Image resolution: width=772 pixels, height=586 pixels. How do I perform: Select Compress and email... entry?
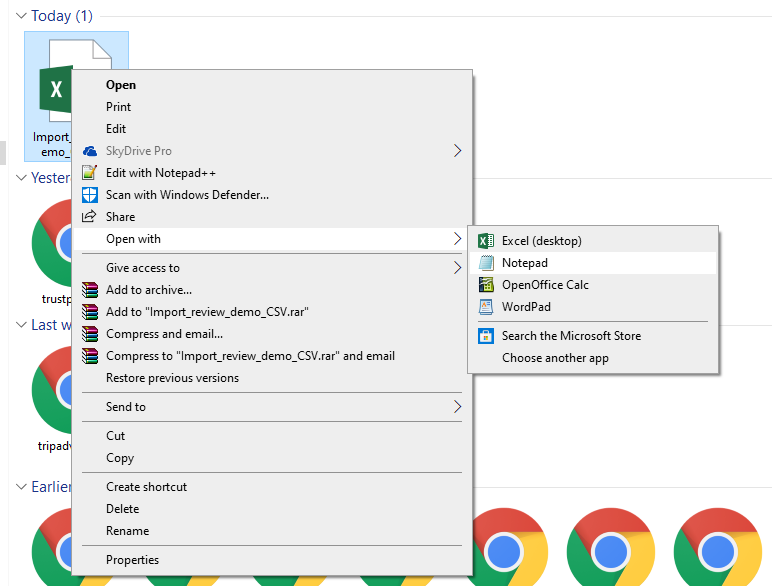tap(272, 334)
